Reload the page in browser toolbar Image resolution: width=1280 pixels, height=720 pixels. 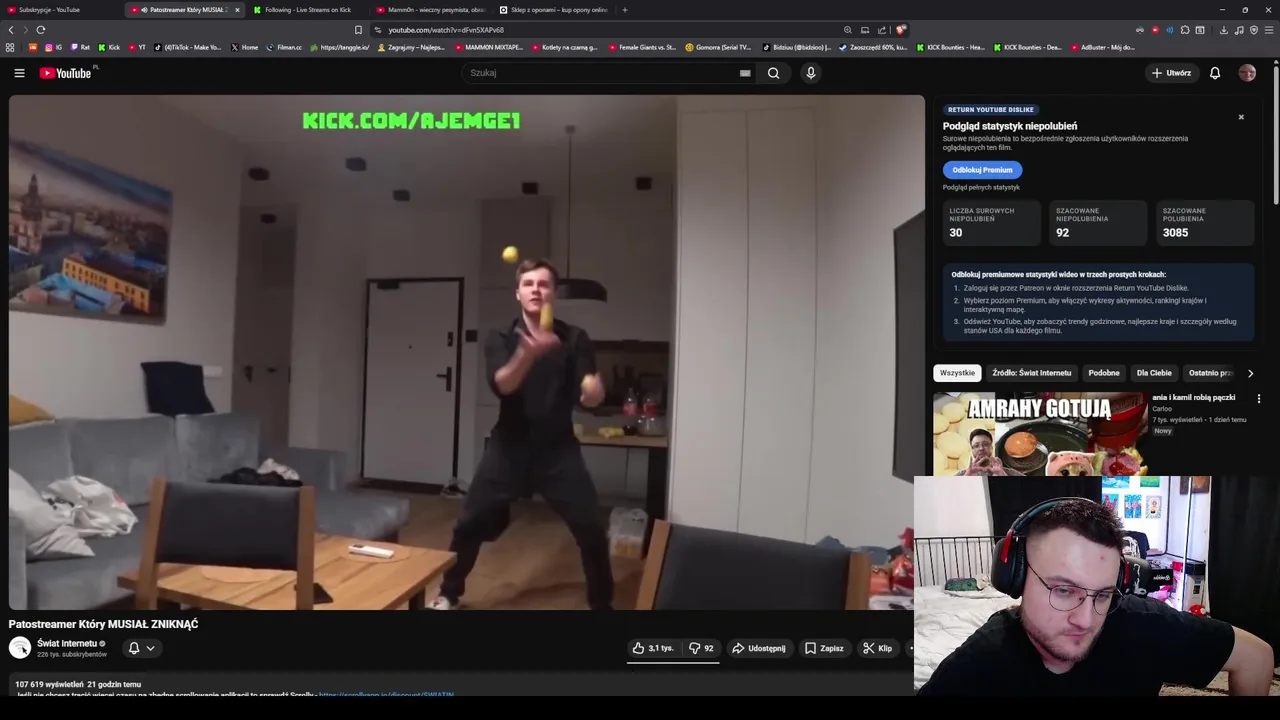[x=41, y=30]
